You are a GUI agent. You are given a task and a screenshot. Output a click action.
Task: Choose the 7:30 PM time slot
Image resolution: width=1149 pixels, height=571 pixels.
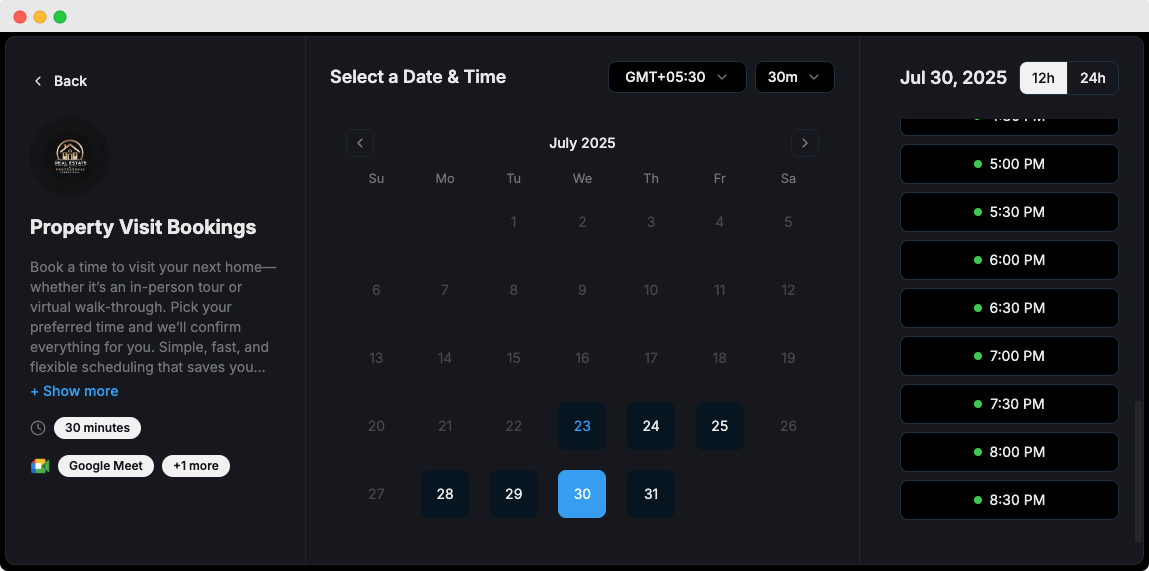point(1009,404)
